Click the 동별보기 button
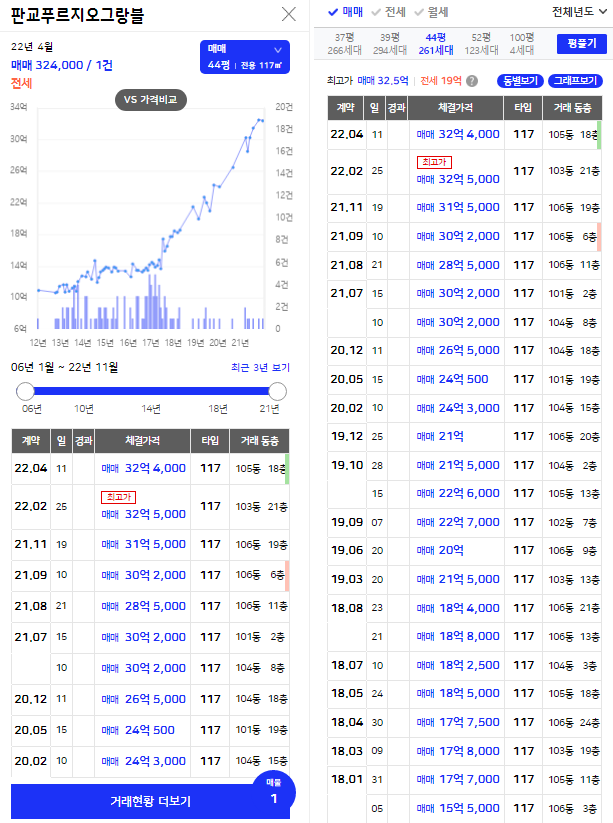The image size is (613, 823). coord(520,81)
